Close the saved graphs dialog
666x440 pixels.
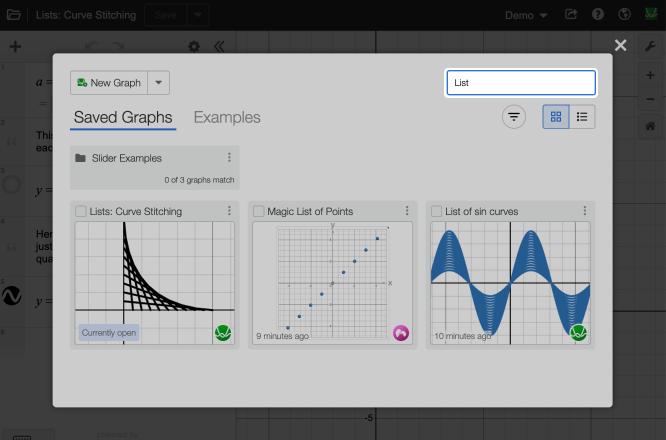(x=620, y=46)
